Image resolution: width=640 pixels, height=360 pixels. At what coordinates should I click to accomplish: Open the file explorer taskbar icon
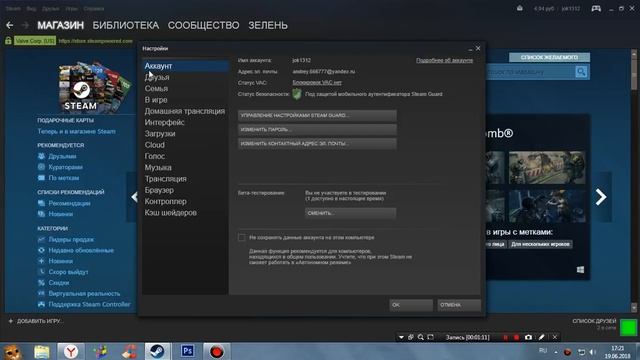42,351
